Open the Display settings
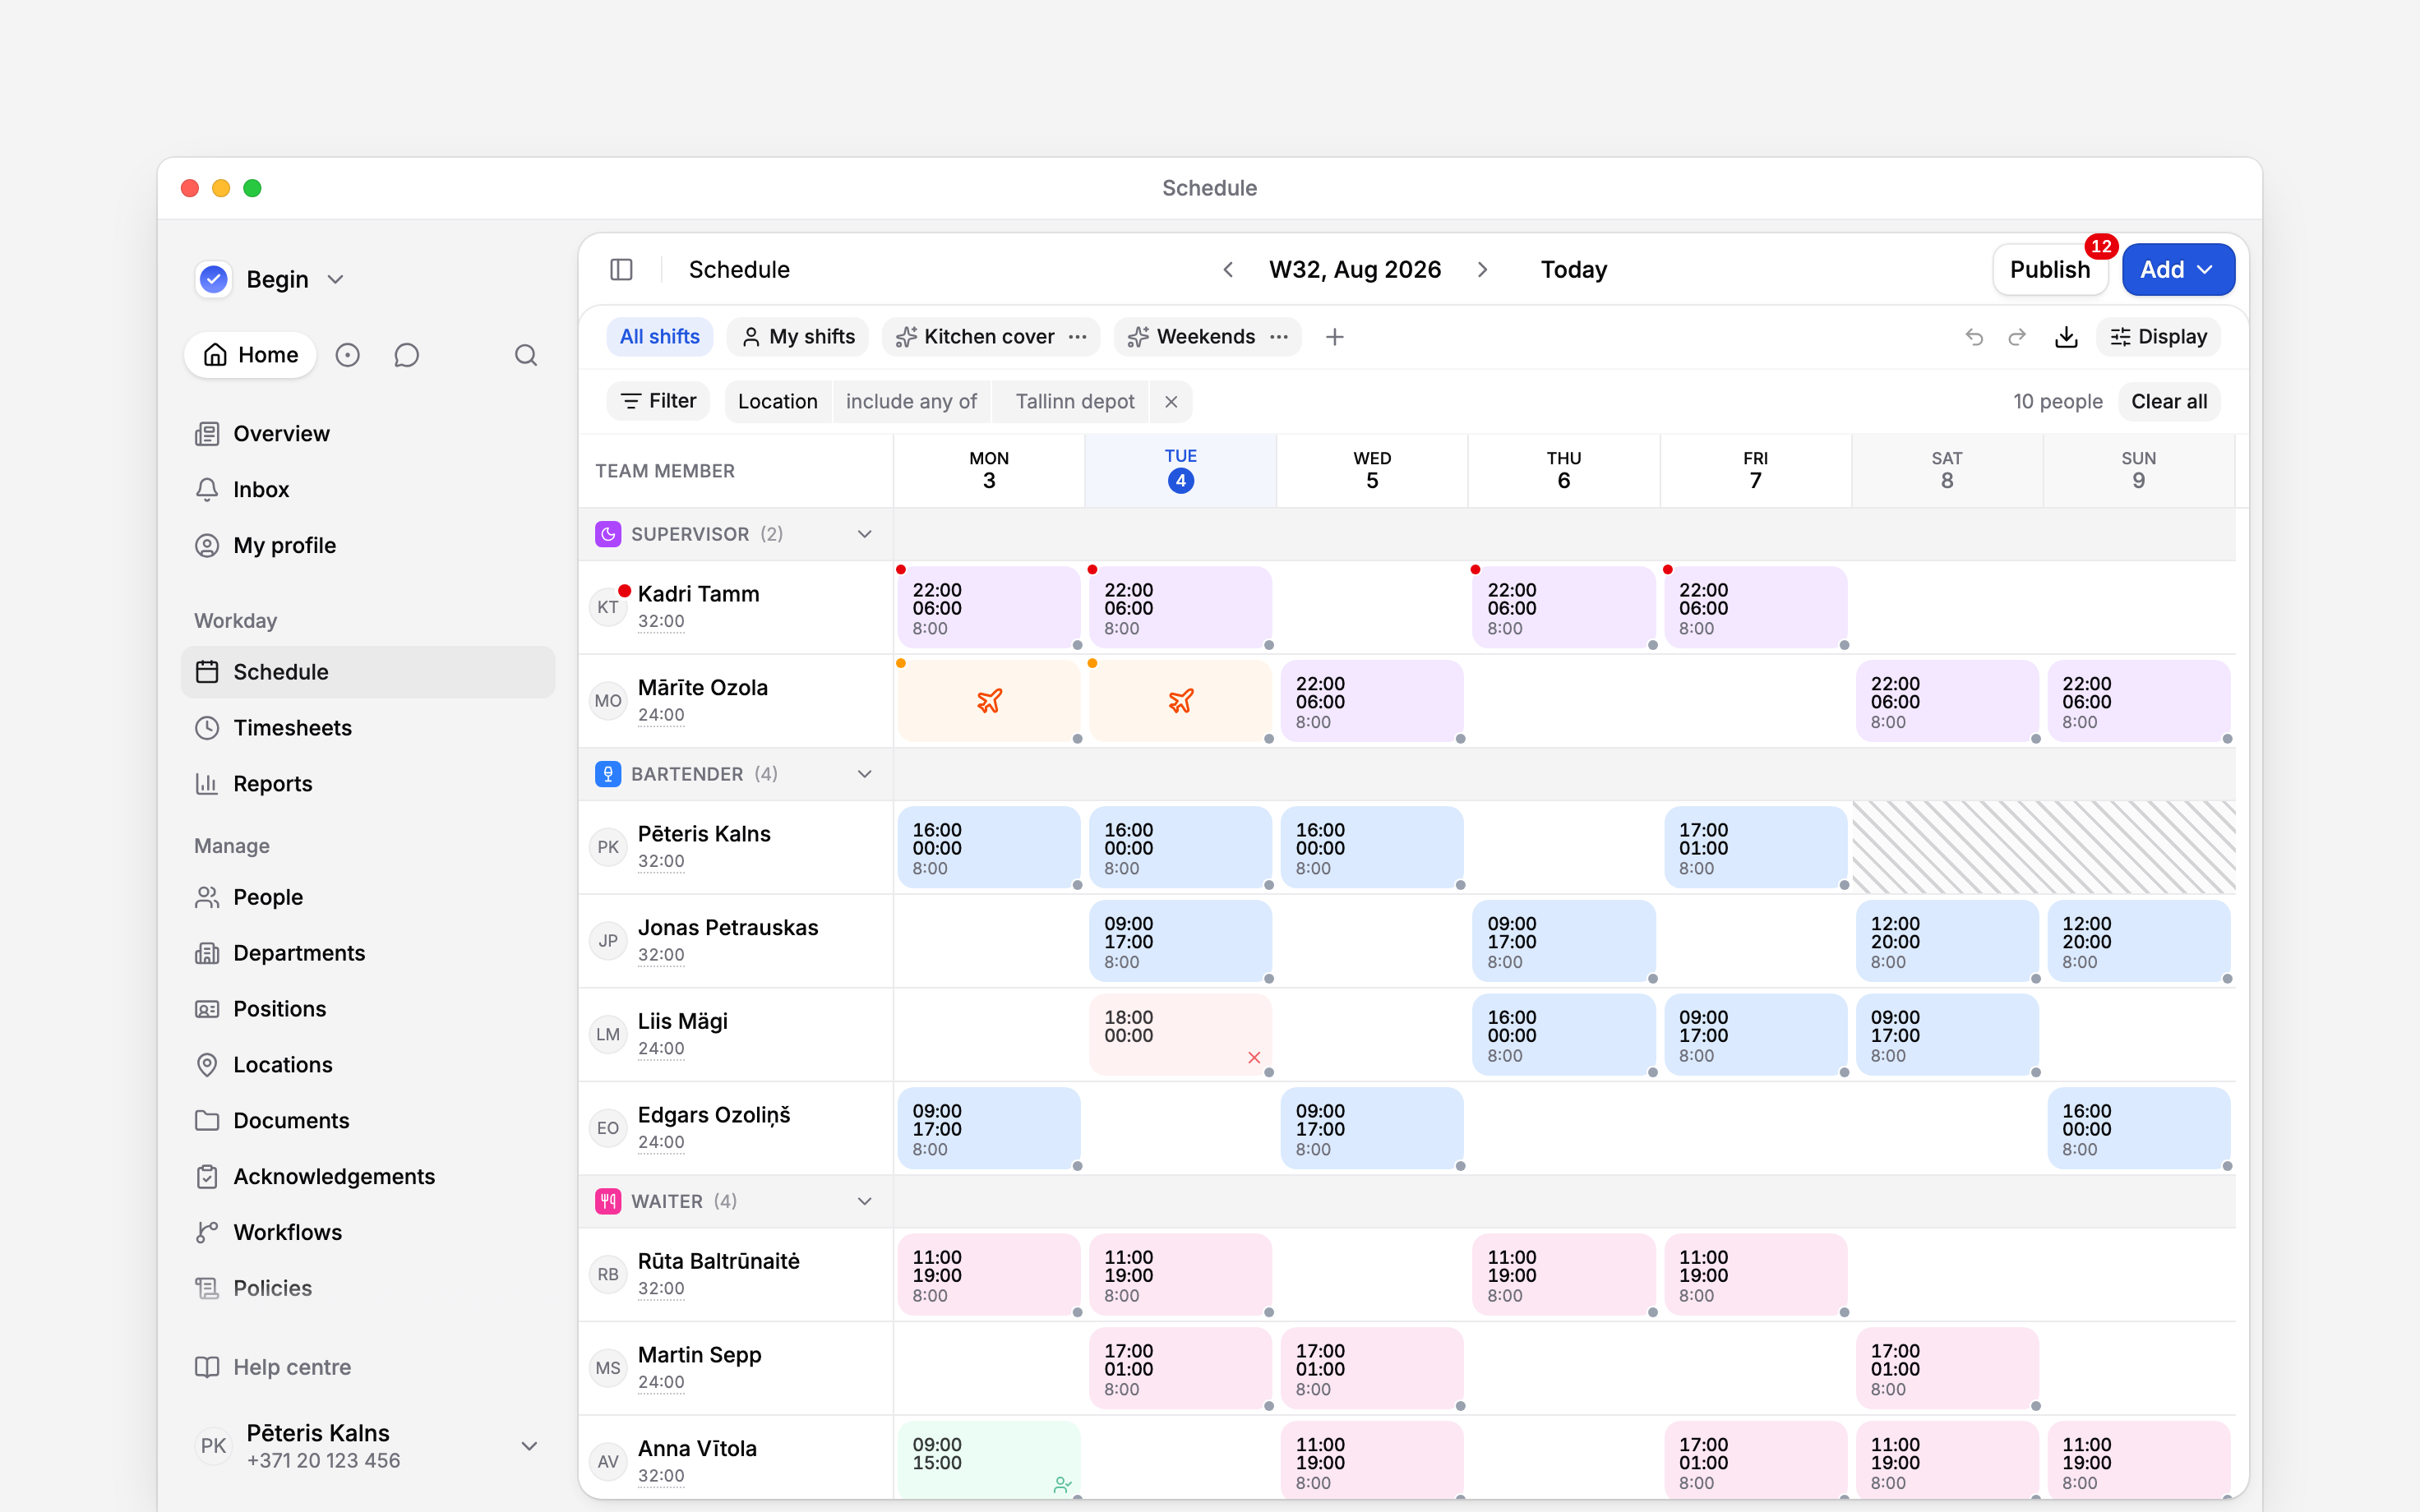The width and height of the screenshot is (2420, 1512). 2159,337
